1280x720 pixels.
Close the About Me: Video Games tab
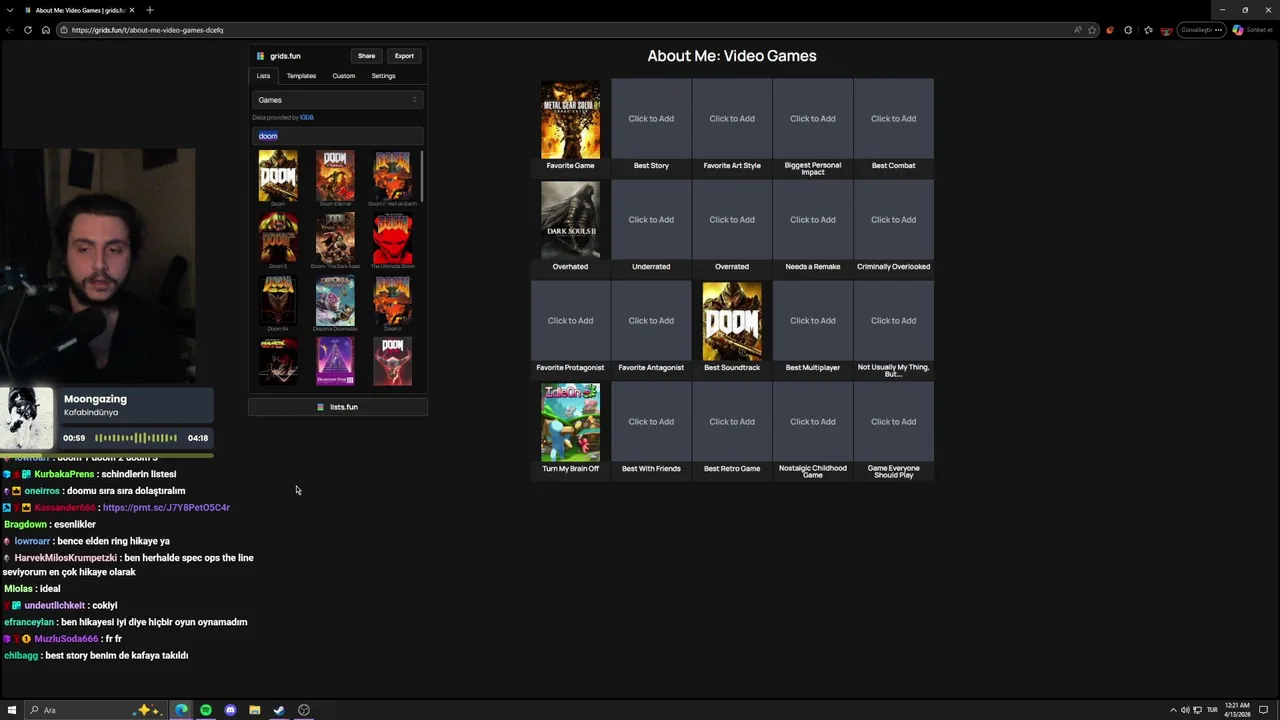[x=132, y=10]
